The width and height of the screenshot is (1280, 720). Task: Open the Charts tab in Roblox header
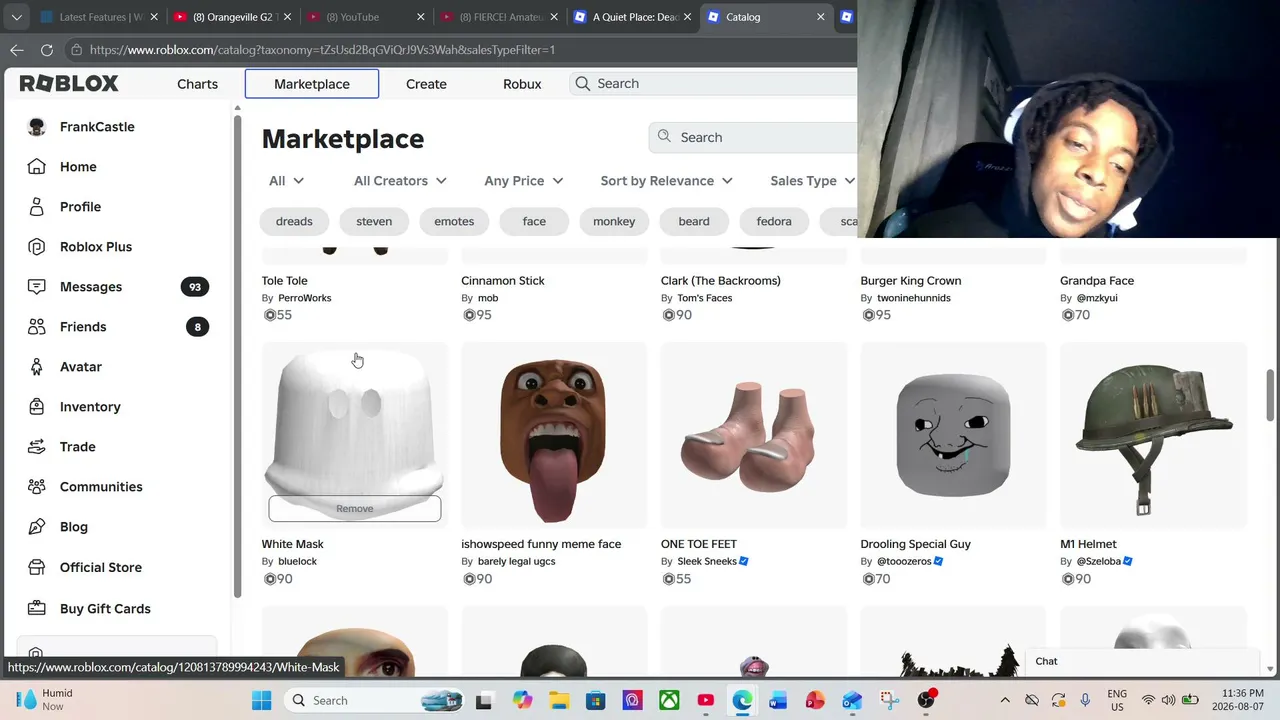pyautogui.click(x=197, y=84)
